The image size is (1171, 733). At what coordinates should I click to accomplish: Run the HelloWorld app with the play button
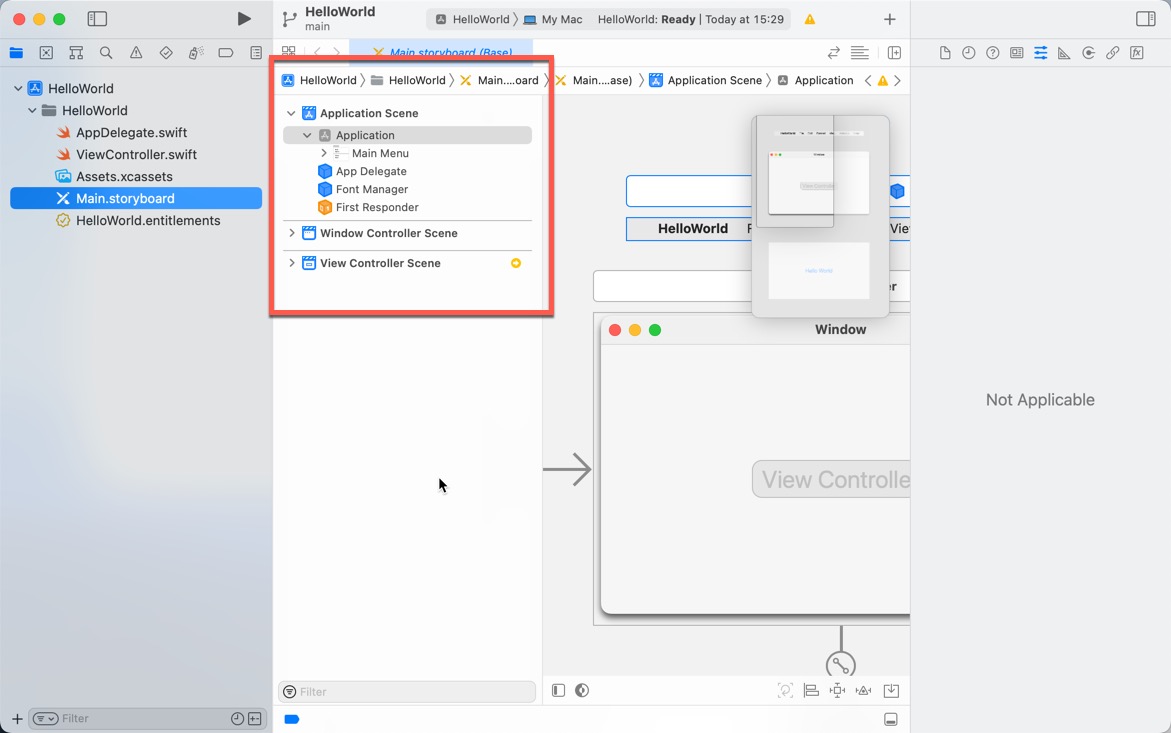point(243,19)
